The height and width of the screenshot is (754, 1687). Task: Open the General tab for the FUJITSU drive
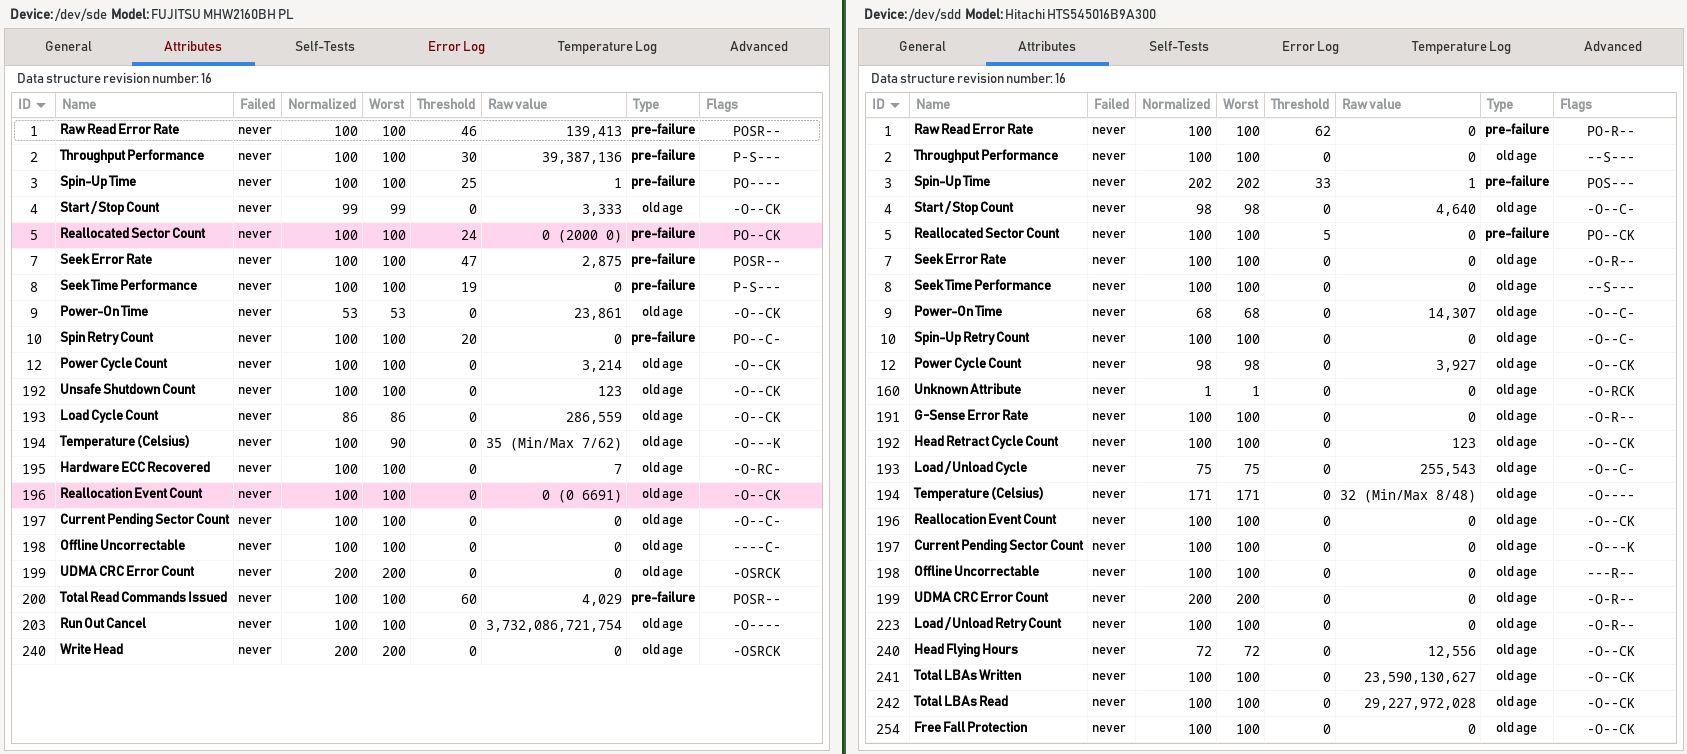coord(68,46)
